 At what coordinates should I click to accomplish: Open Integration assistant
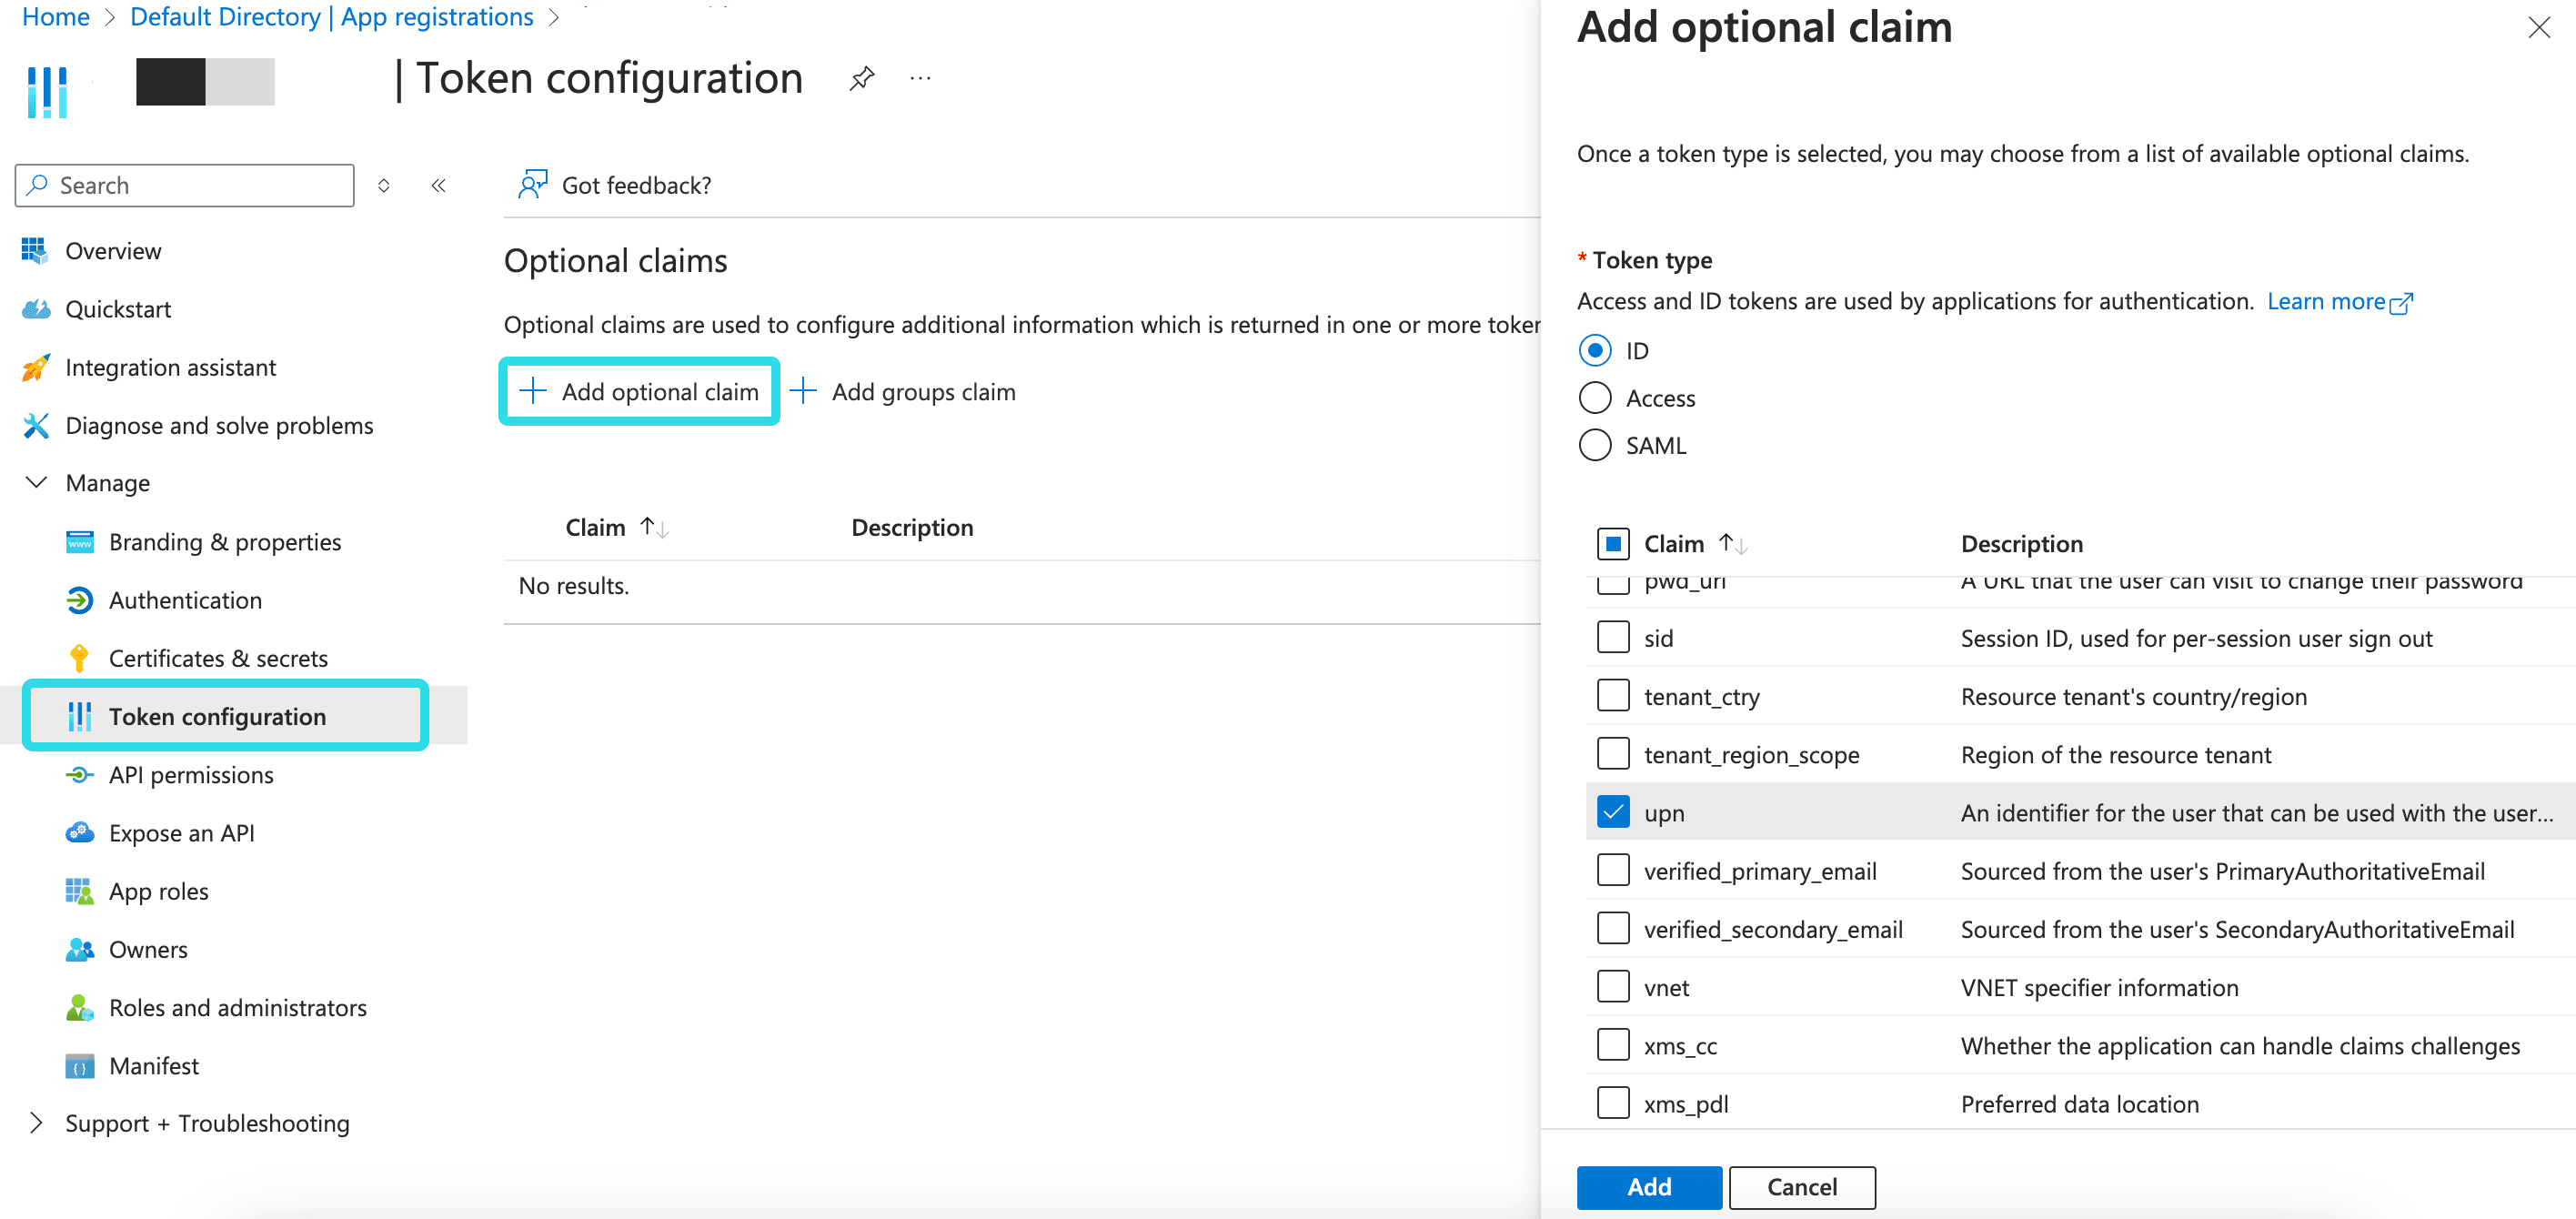click(171, 367)
